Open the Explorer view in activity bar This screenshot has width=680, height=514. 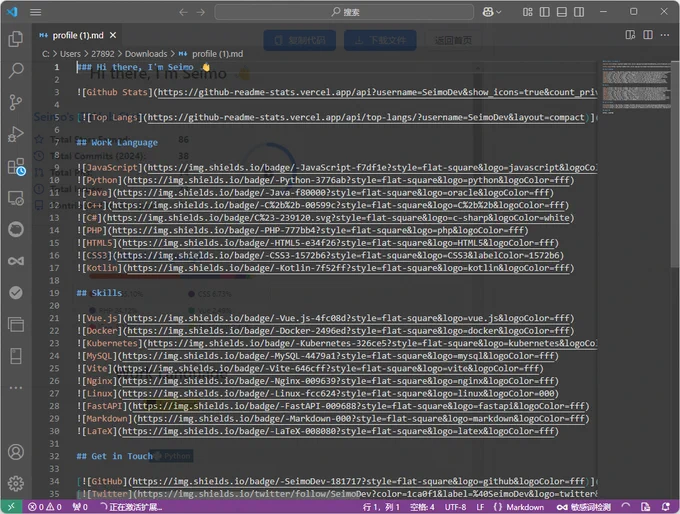pyautogui.click(x=16, y=39)
